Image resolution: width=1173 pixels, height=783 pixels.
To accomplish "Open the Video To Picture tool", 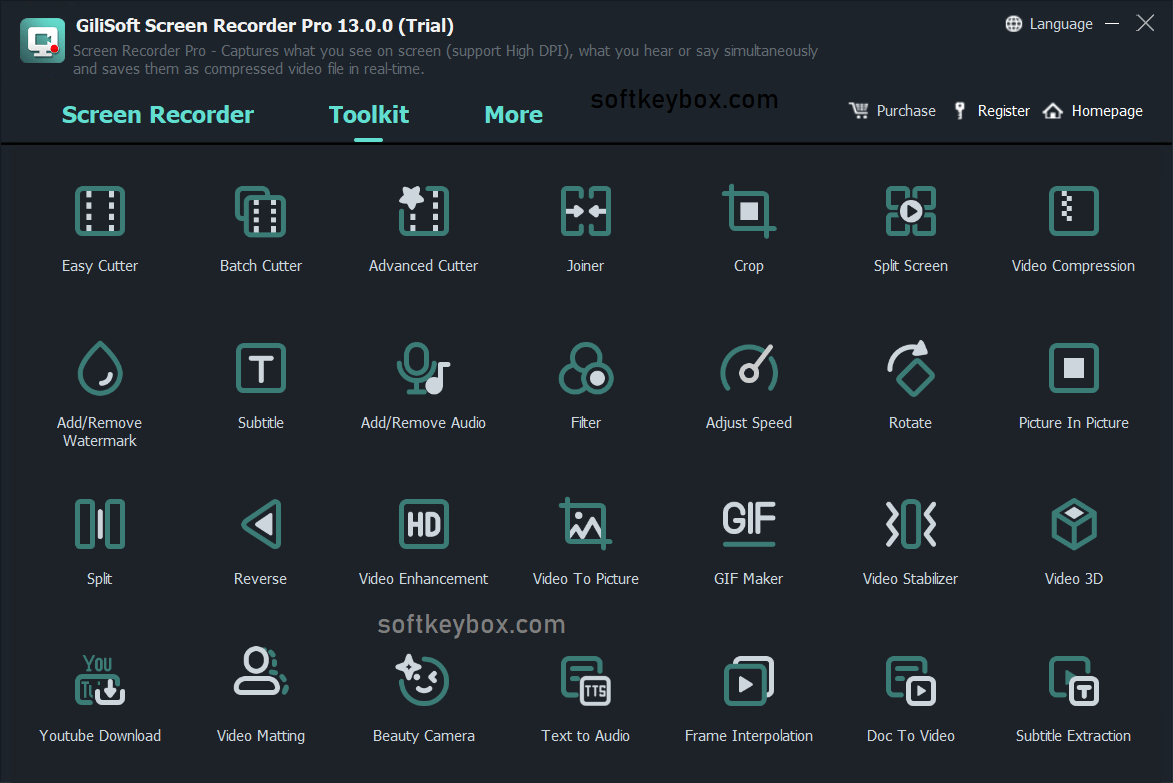I will (585, 540).
